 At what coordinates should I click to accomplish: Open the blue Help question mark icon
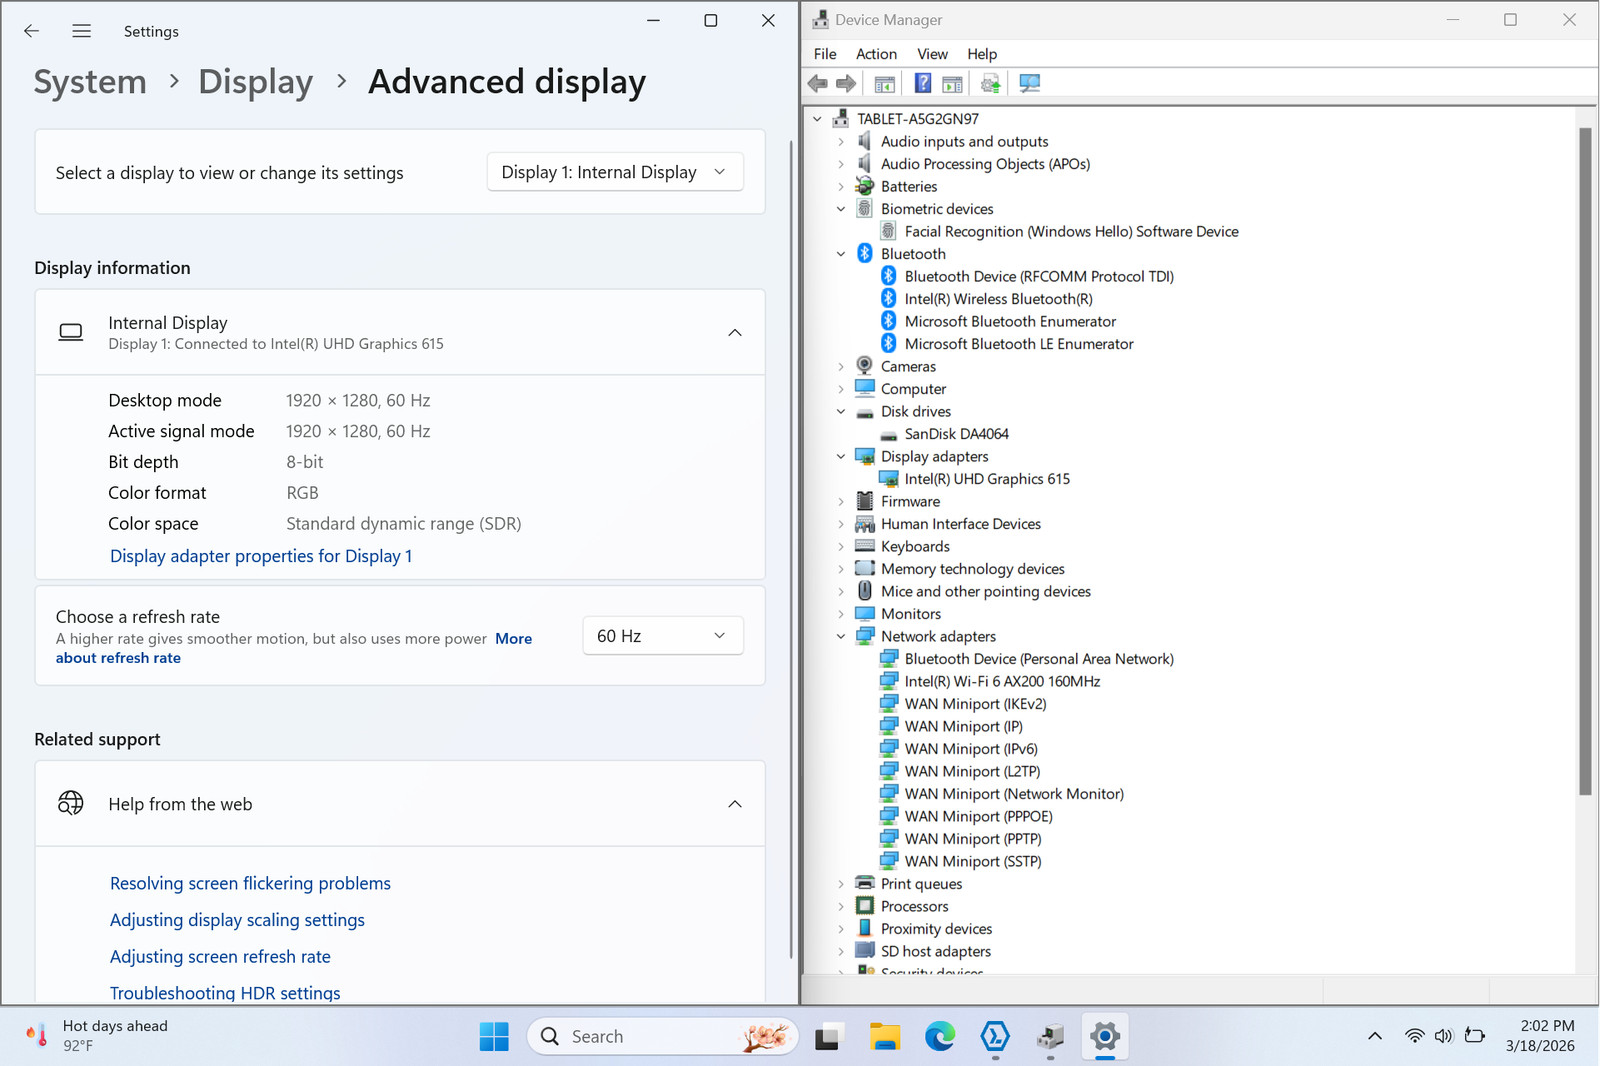click(x=923, y=84)
